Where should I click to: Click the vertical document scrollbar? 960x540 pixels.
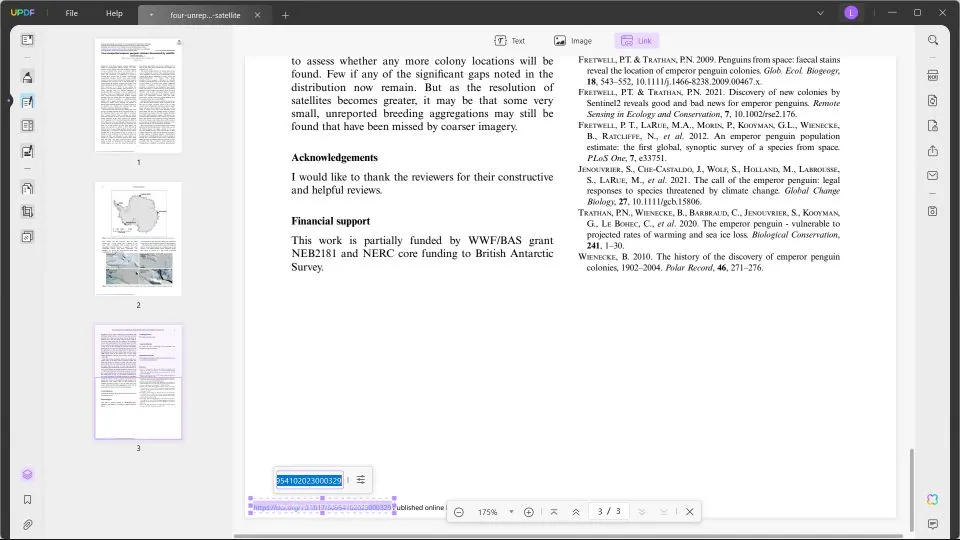pos(911,490)
